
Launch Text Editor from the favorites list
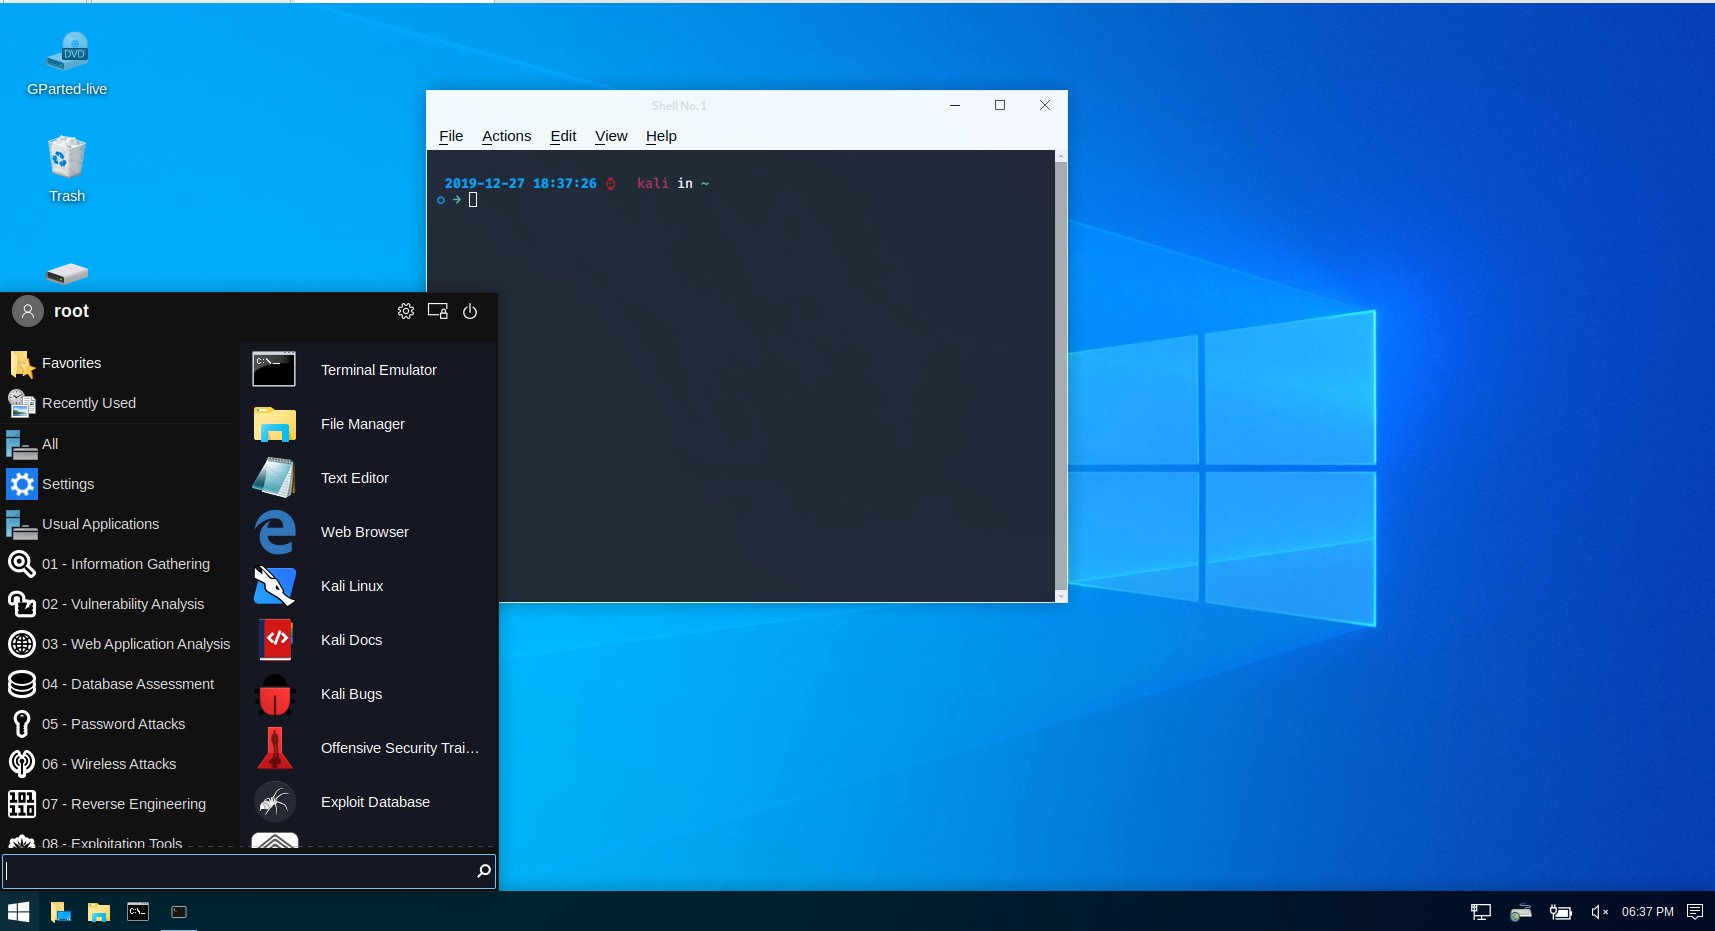point(368,478)
